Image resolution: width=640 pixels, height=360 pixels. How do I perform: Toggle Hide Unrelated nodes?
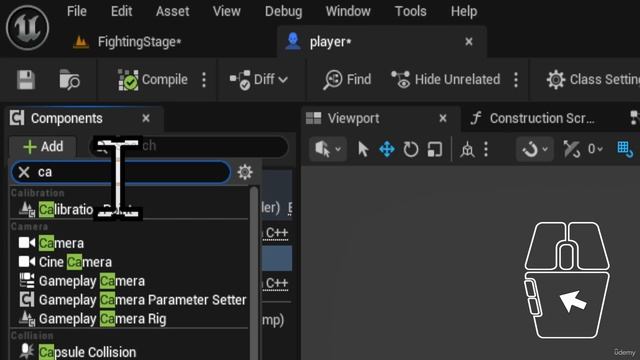(445, 79)
